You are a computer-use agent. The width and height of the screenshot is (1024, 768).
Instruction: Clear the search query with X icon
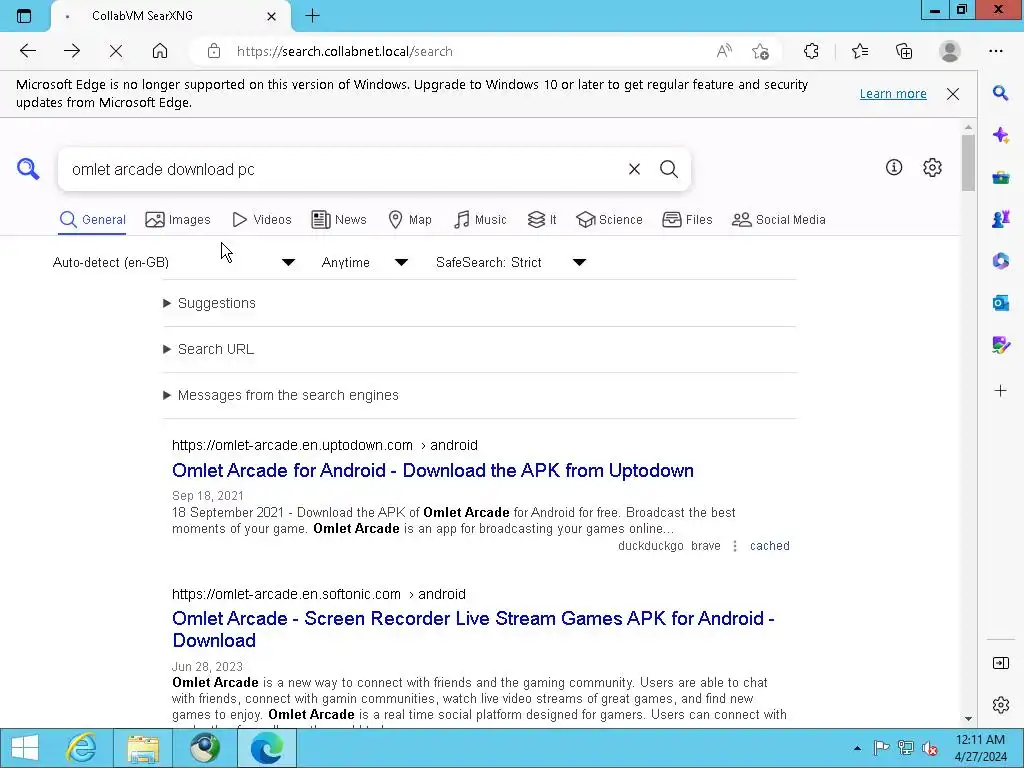tap(634, 169)
